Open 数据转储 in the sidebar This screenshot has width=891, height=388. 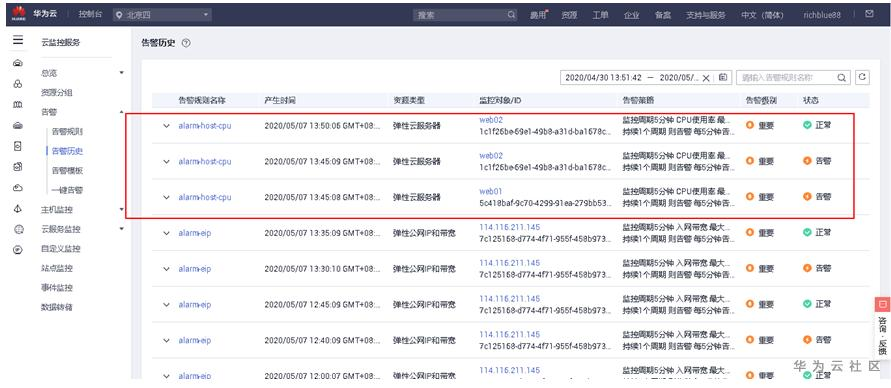point(57,307)
